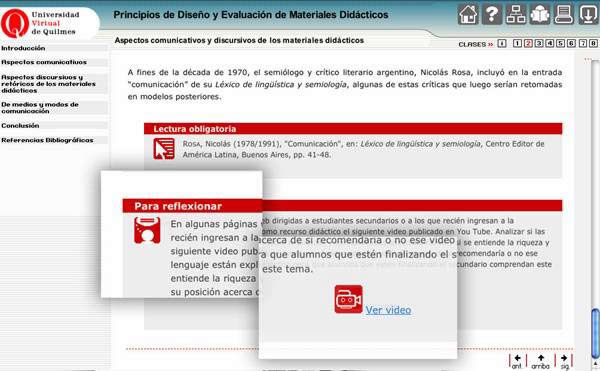The height and width of the screenshot is (371, 600).
Task: Jump to top with 'arriba' arrow
Action: (540, 361)
